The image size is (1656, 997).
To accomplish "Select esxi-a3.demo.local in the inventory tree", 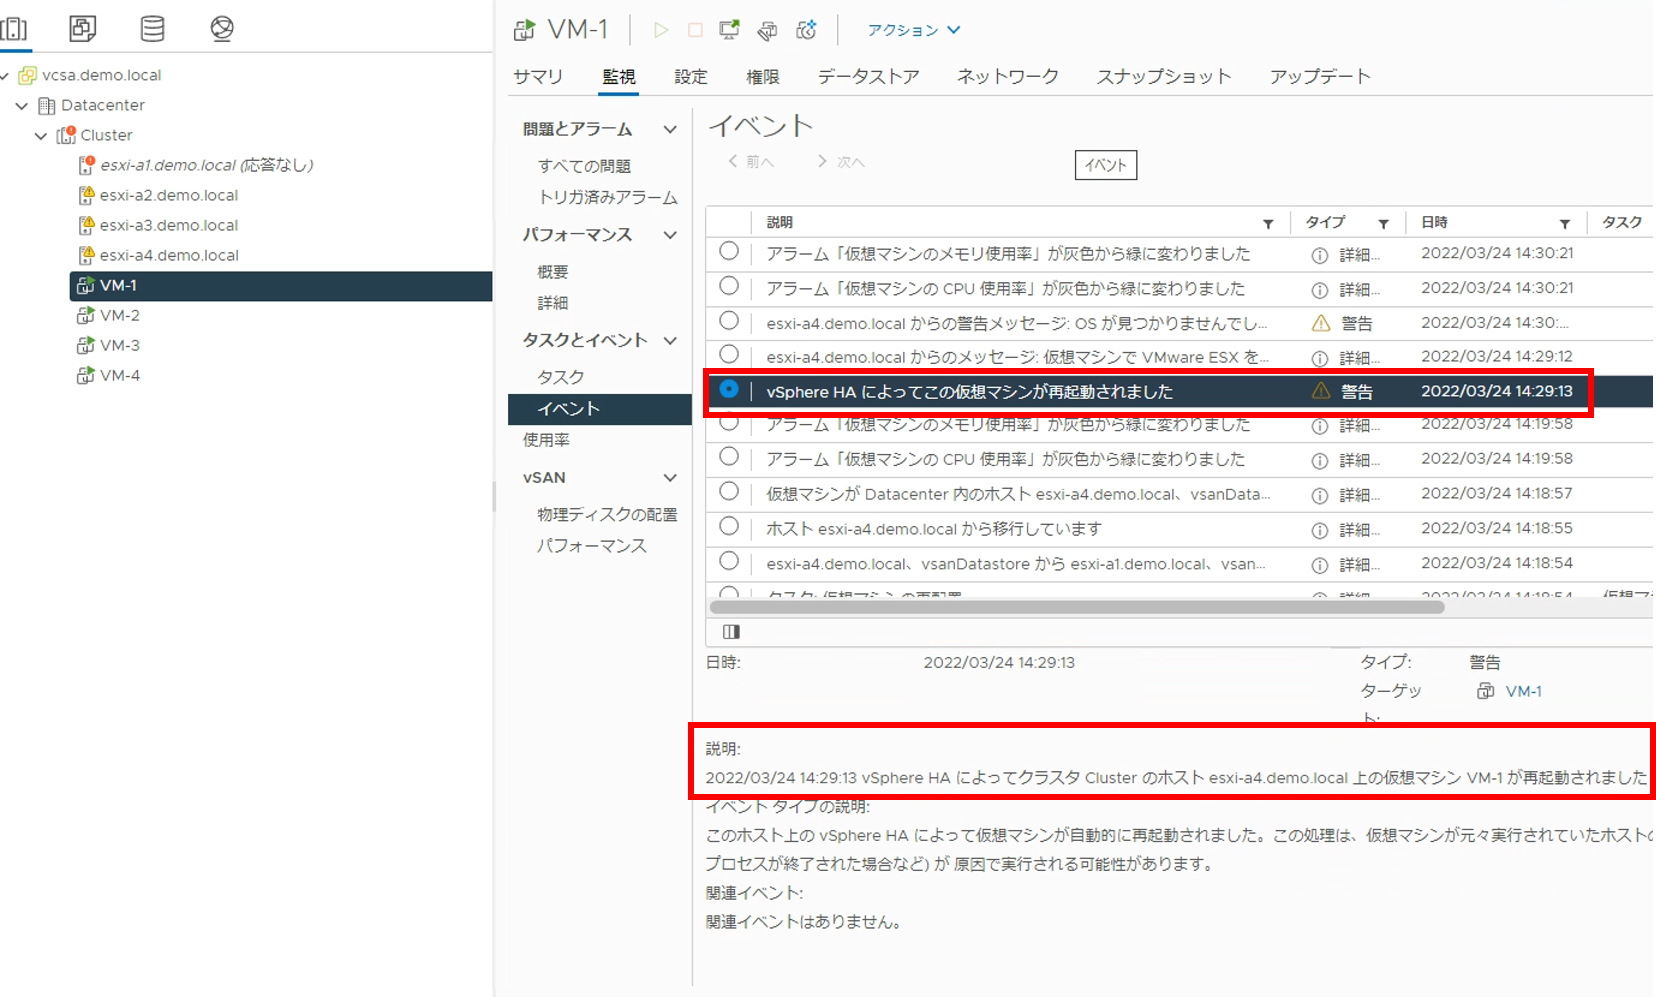I will coord(169,225).
